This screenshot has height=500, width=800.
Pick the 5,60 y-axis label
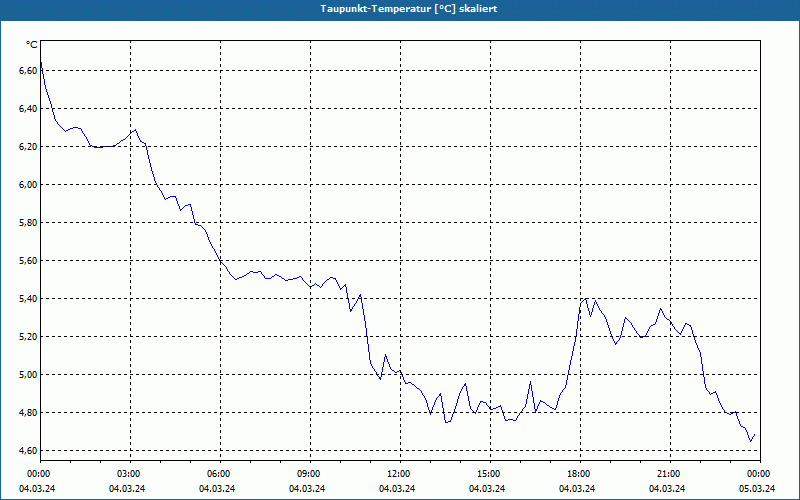pos(28,261)
